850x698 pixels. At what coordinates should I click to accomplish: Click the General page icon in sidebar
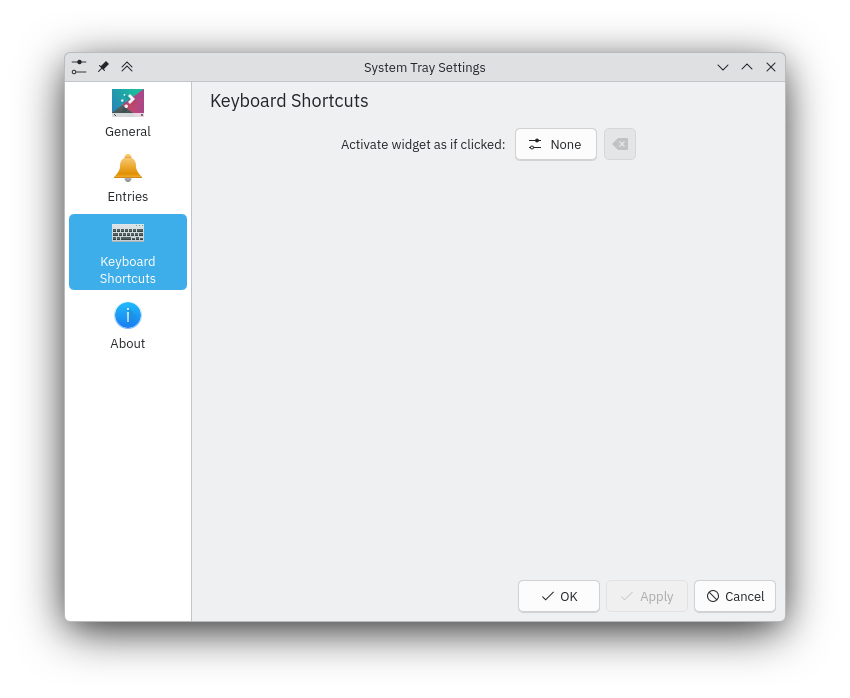[128, 102]
